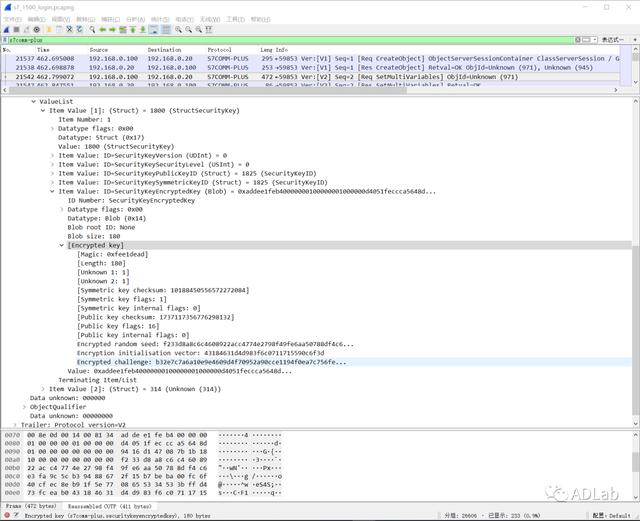Click the 表达式 expression button
The height and width of the screenshot is (521, 640).
[x=612, y=39]
